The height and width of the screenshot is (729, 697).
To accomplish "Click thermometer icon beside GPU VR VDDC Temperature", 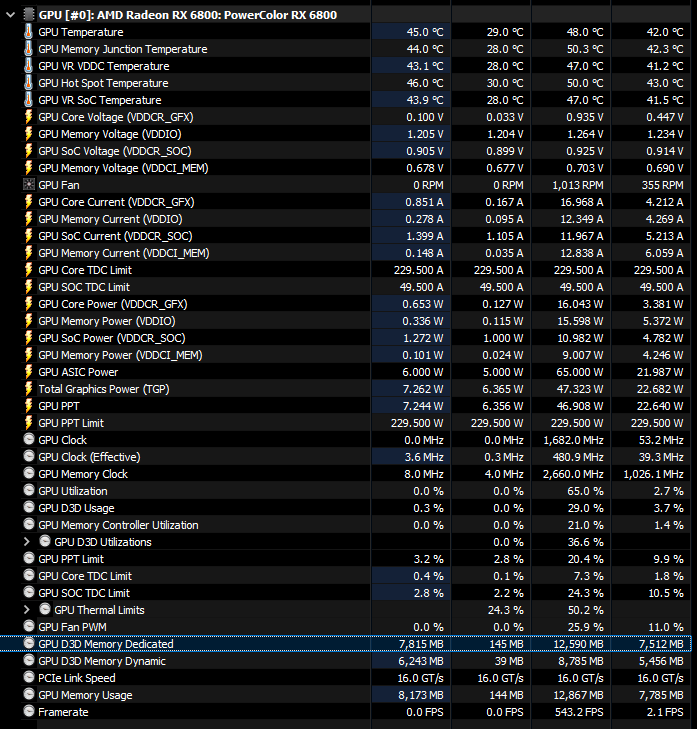I will click(29, 66).
